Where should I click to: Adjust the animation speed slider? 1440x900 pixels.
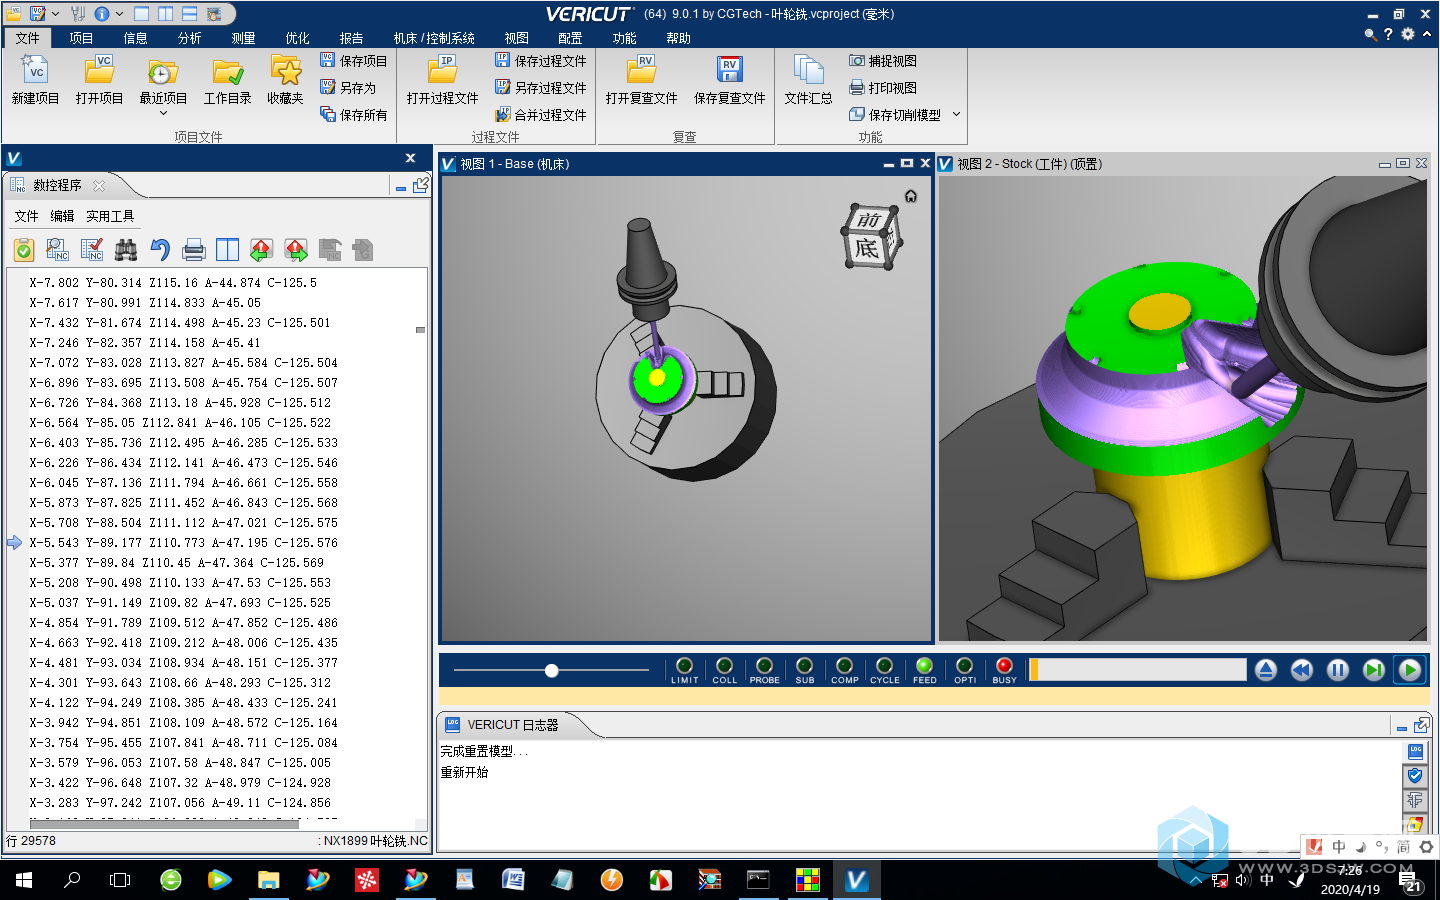pos(551,670)
